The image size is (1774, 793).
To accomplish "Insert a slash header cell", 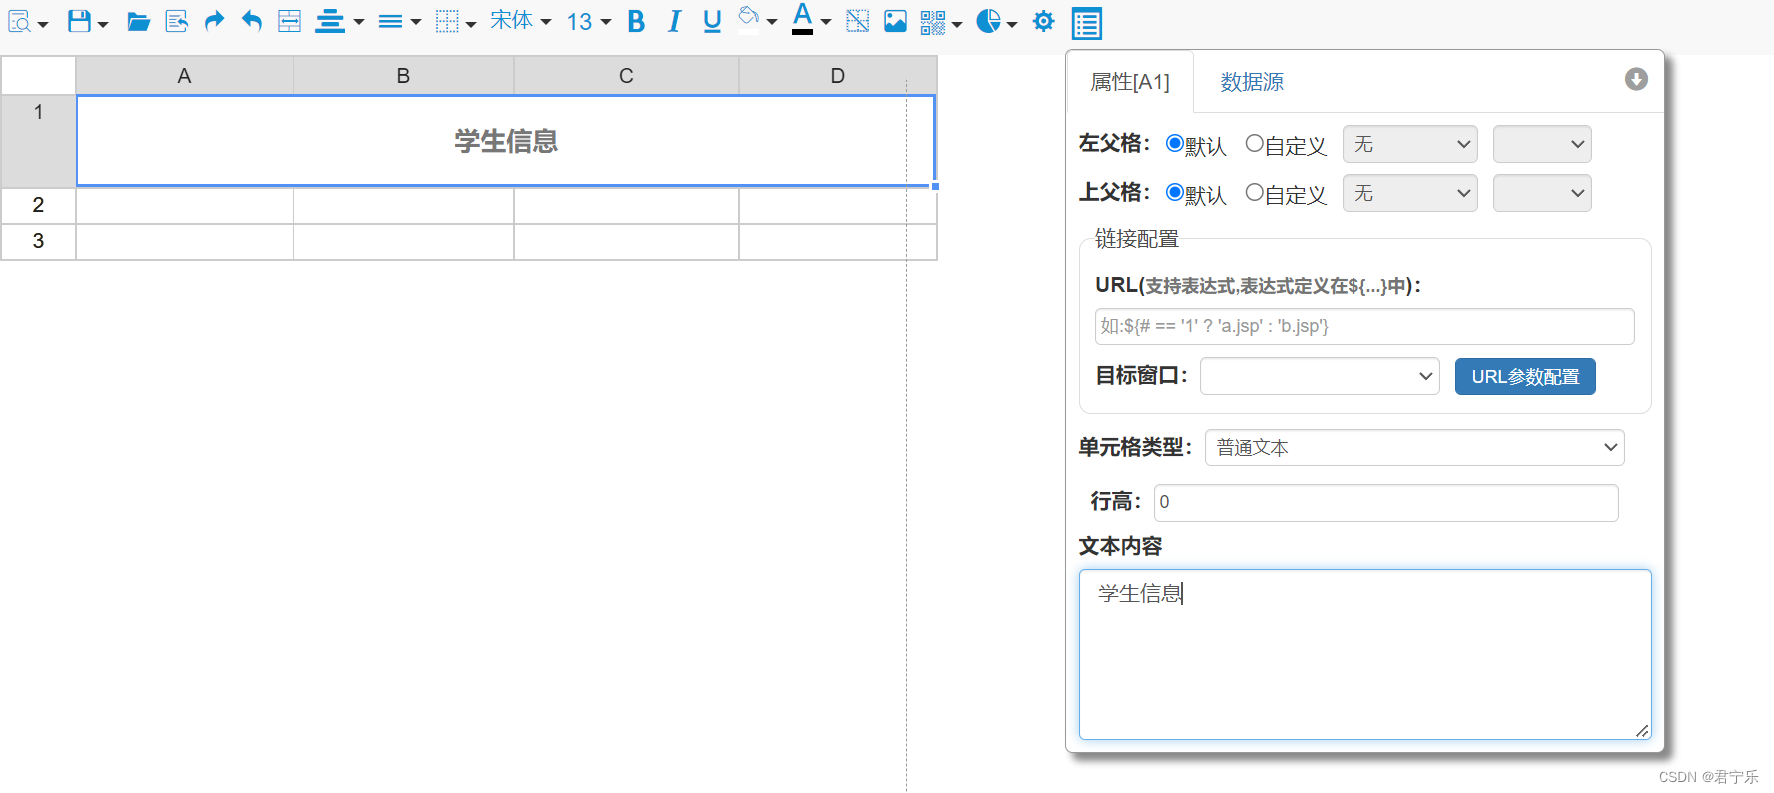I will [857, 21].
